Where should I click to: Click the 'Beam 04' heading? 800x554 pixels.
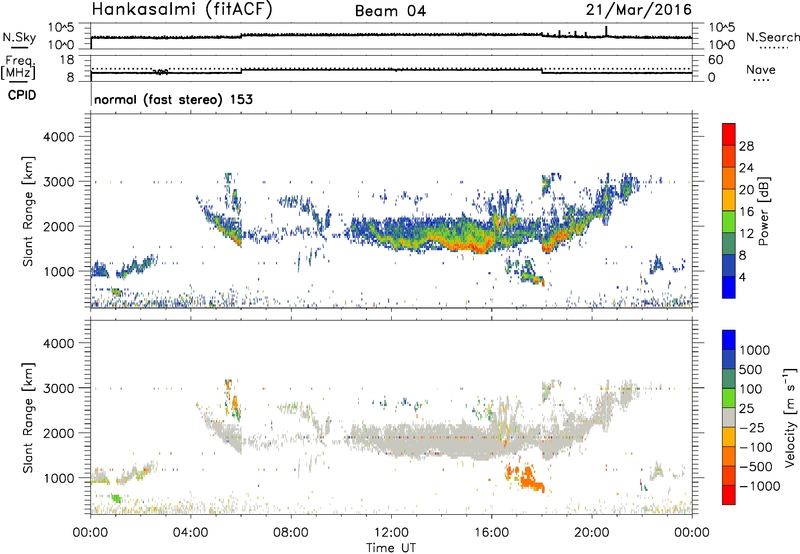390,11
